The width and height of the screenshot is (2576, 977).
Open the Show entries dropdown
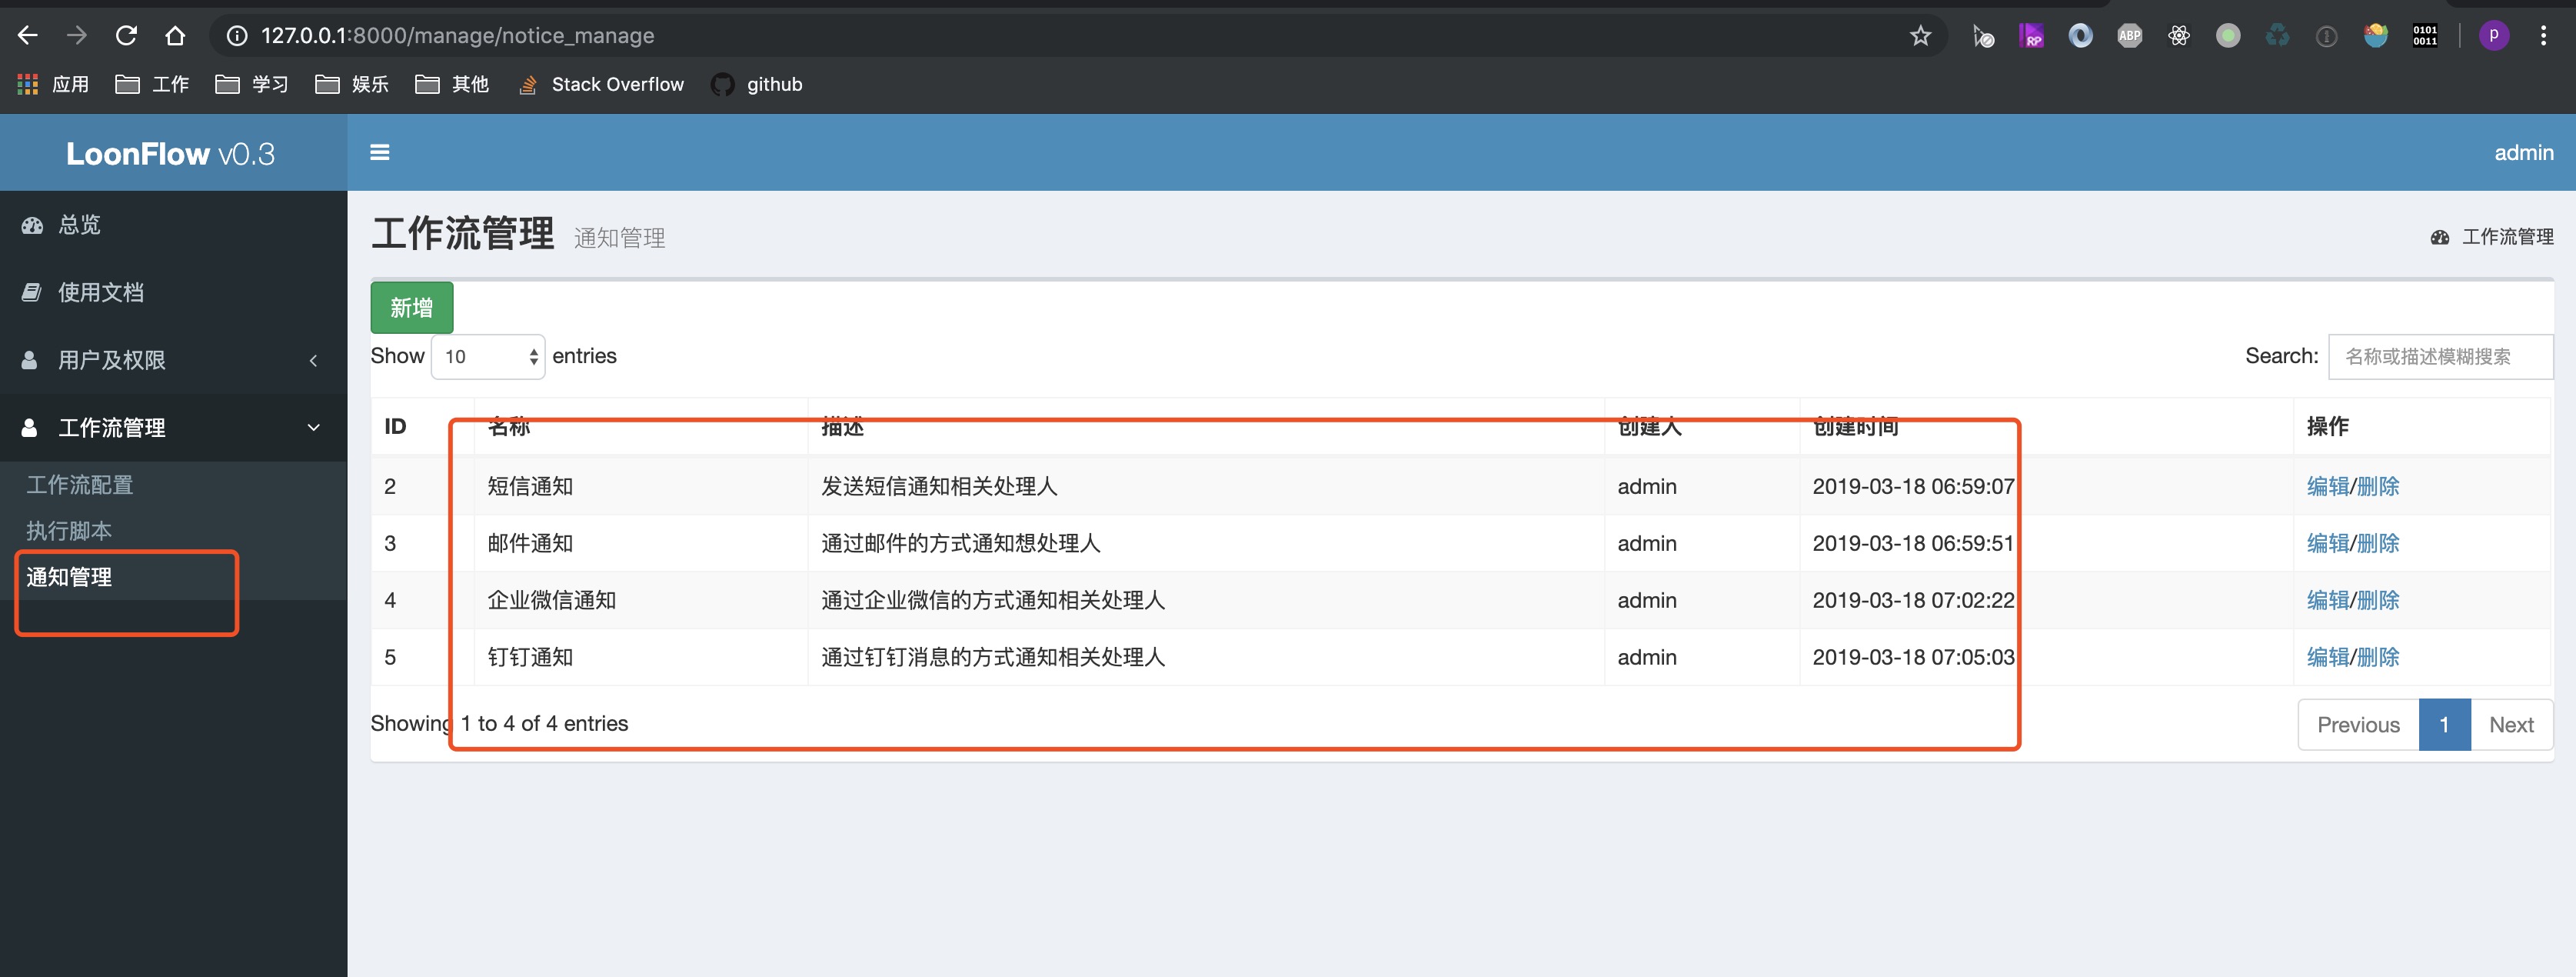(487, 356)
